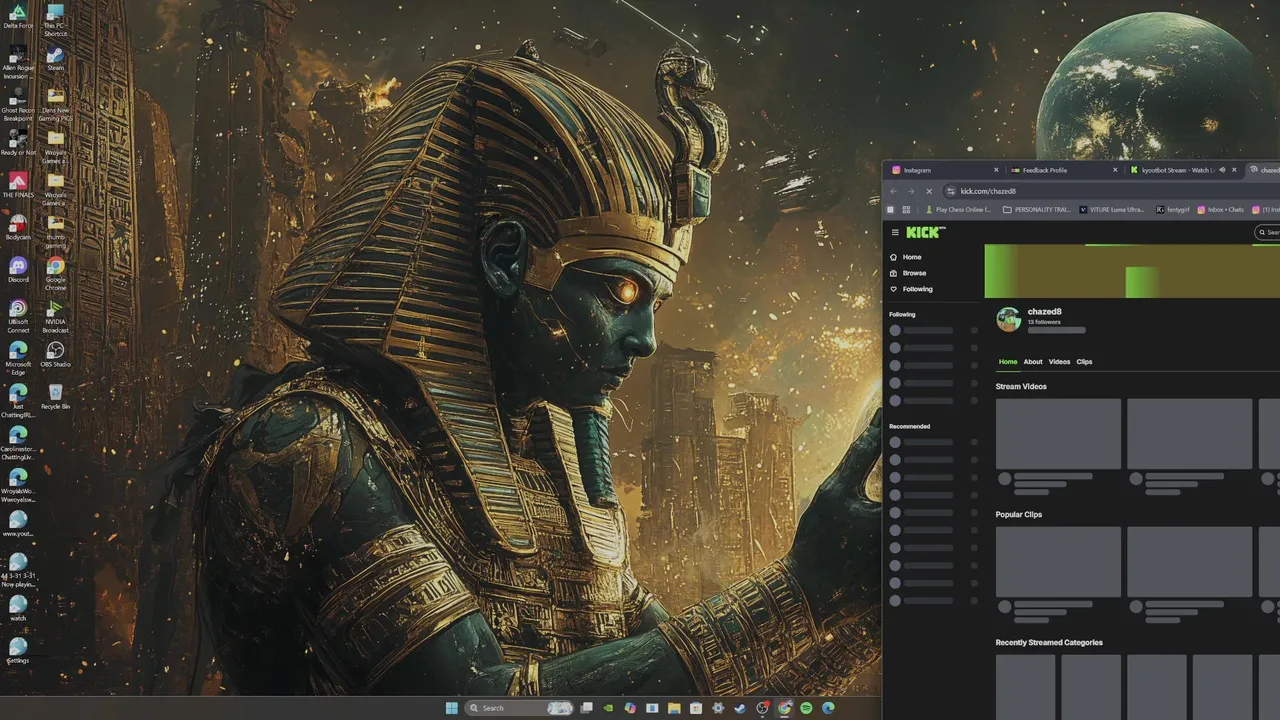Click the chazed8 channel avatar

(1009, 319)
